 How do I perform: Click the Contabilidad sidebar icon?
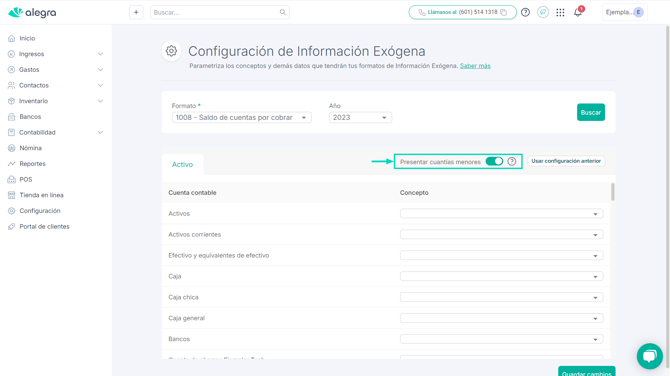point(12,132)
